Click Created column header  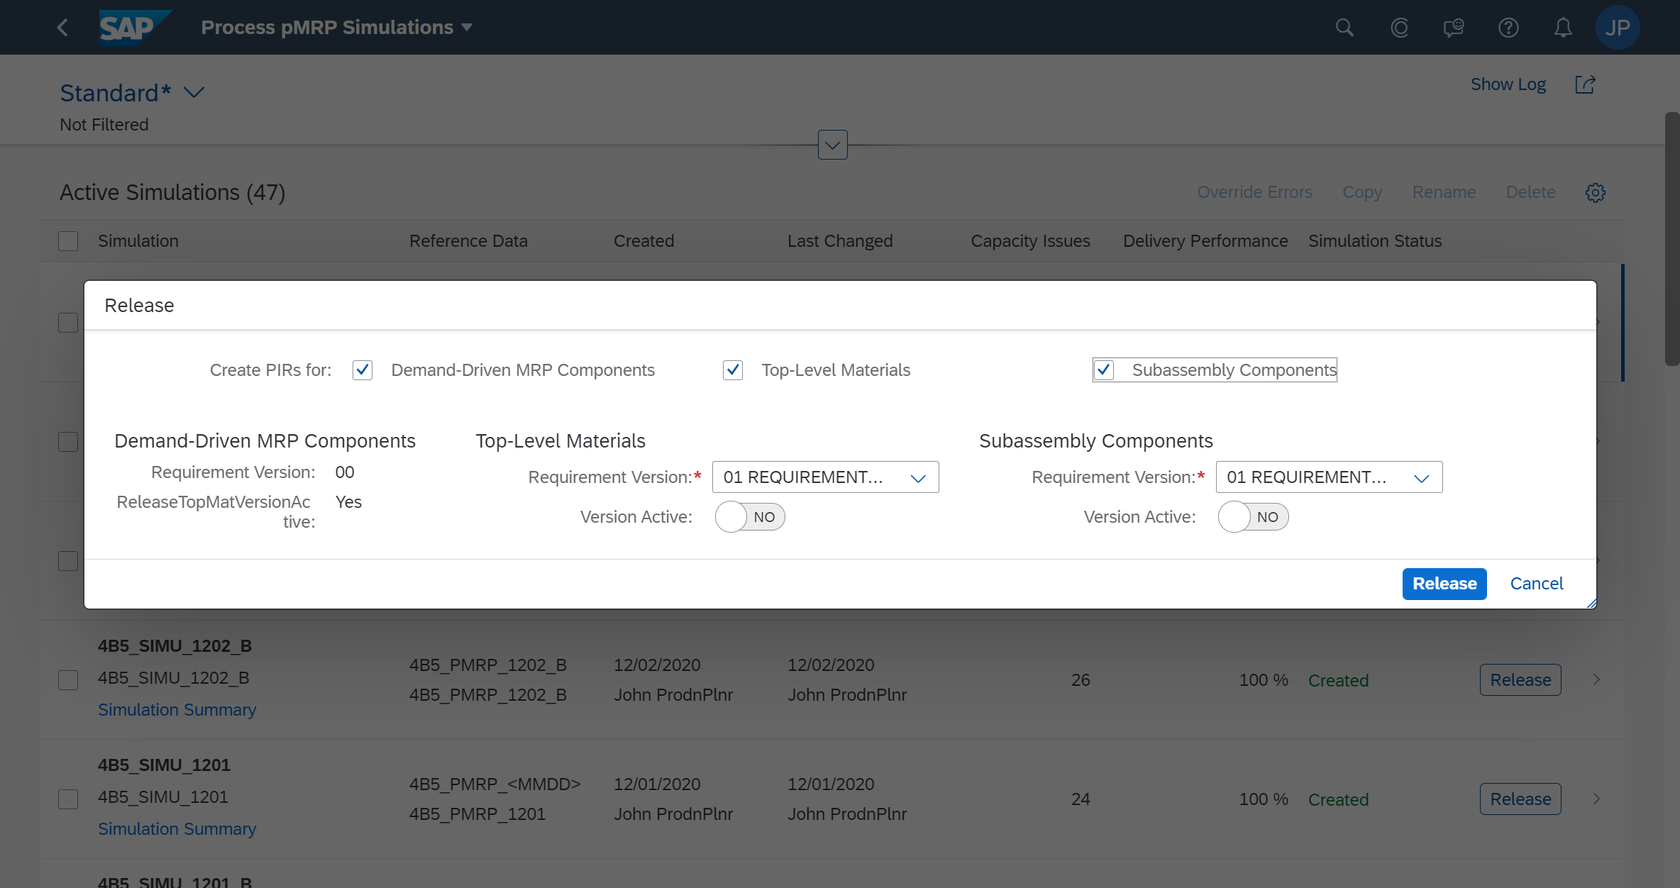(644, 241)
